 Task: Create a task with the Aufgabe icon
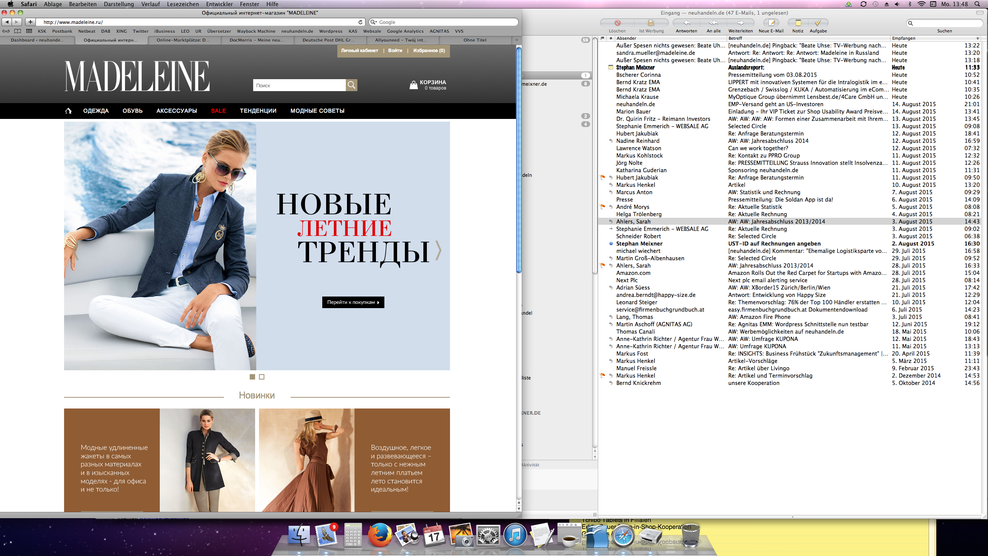[818, 23]
